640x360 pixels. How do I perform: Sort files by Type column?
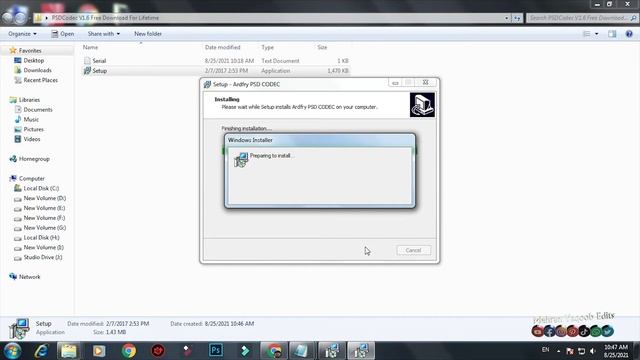[267, 47]
